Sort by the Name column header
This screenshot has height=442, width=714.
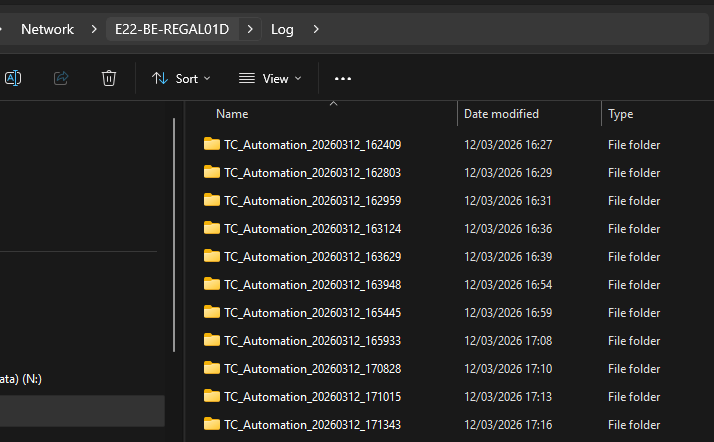click(232, 114)
